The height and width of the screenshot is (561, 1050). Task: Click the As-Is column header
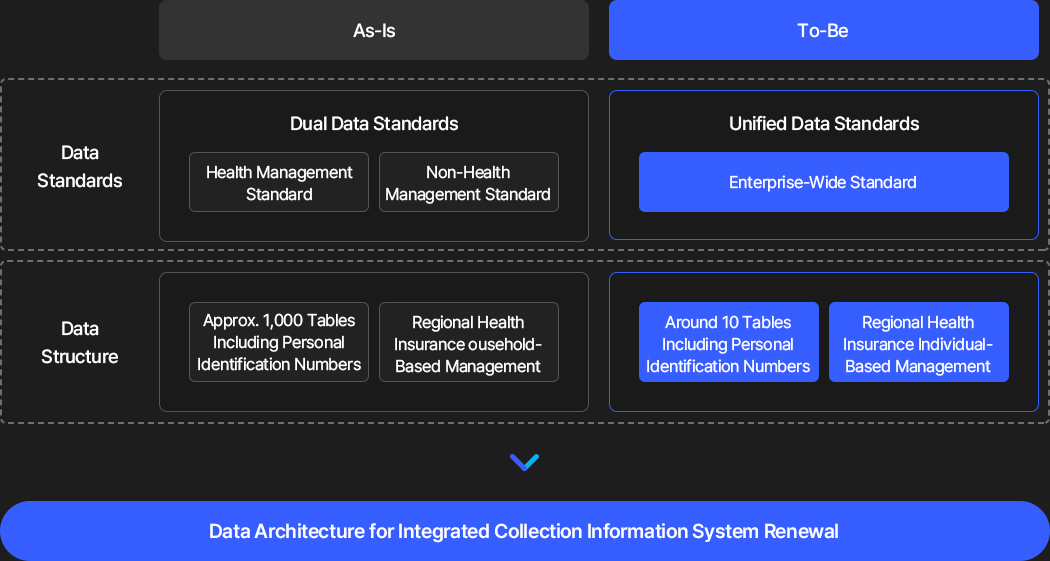(x=374, y=30)
